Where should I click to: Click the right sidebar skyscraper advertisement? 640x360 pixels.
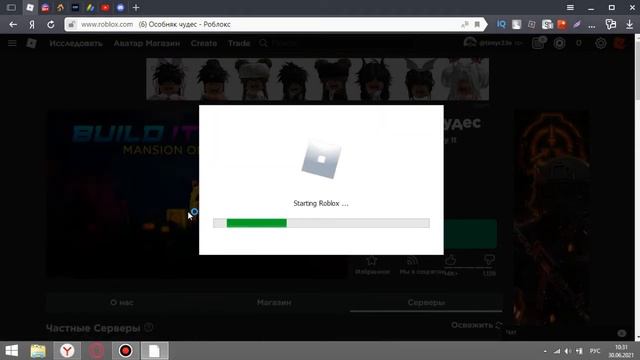pyautogui.click(x=551, y=218)
